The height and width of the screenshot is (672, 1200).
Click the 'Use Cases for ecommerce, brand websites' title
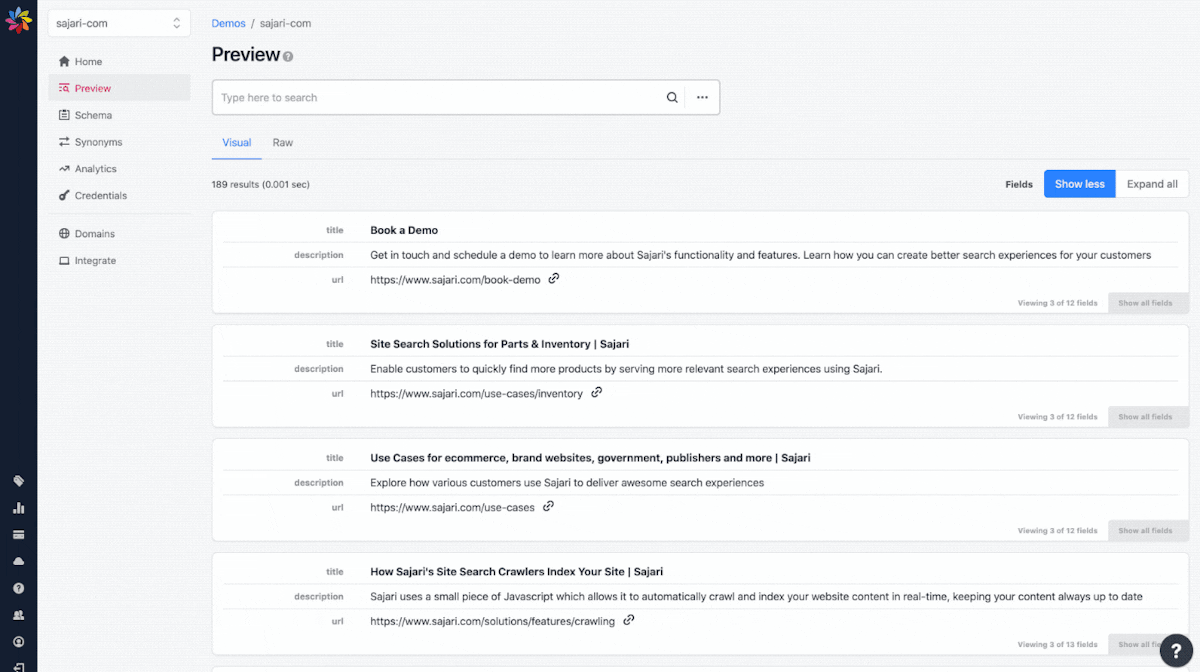click(590, 458)
